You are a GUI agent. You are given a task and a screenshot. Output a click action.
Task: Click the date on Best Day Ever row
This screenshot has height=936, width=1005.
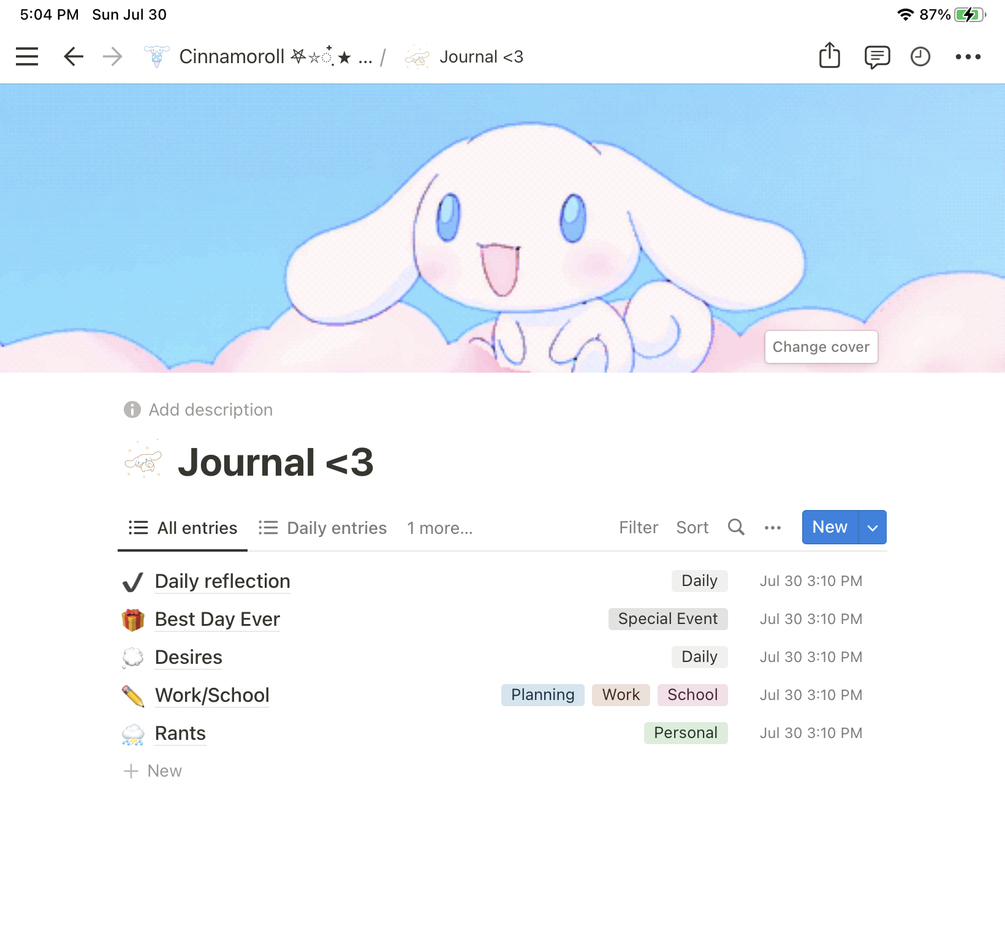811,619
